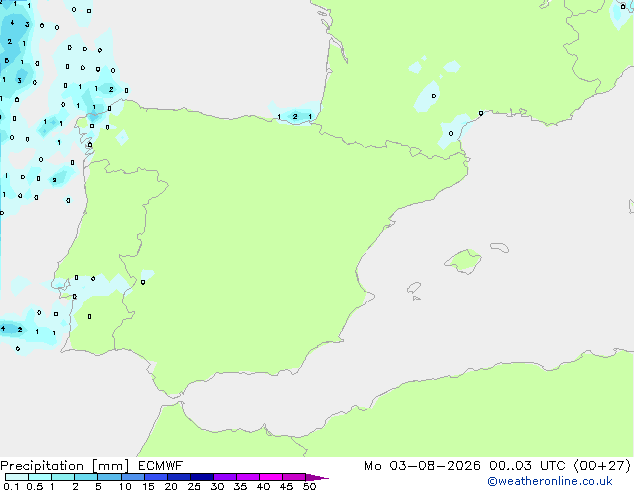Click the 50 value label on legend

point(310,486)
